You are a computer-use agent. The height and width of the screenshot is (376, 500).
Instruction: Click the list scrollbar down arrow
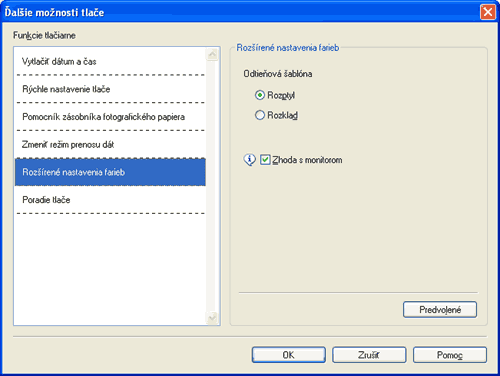pyautogui.click(x=212, y=318)
